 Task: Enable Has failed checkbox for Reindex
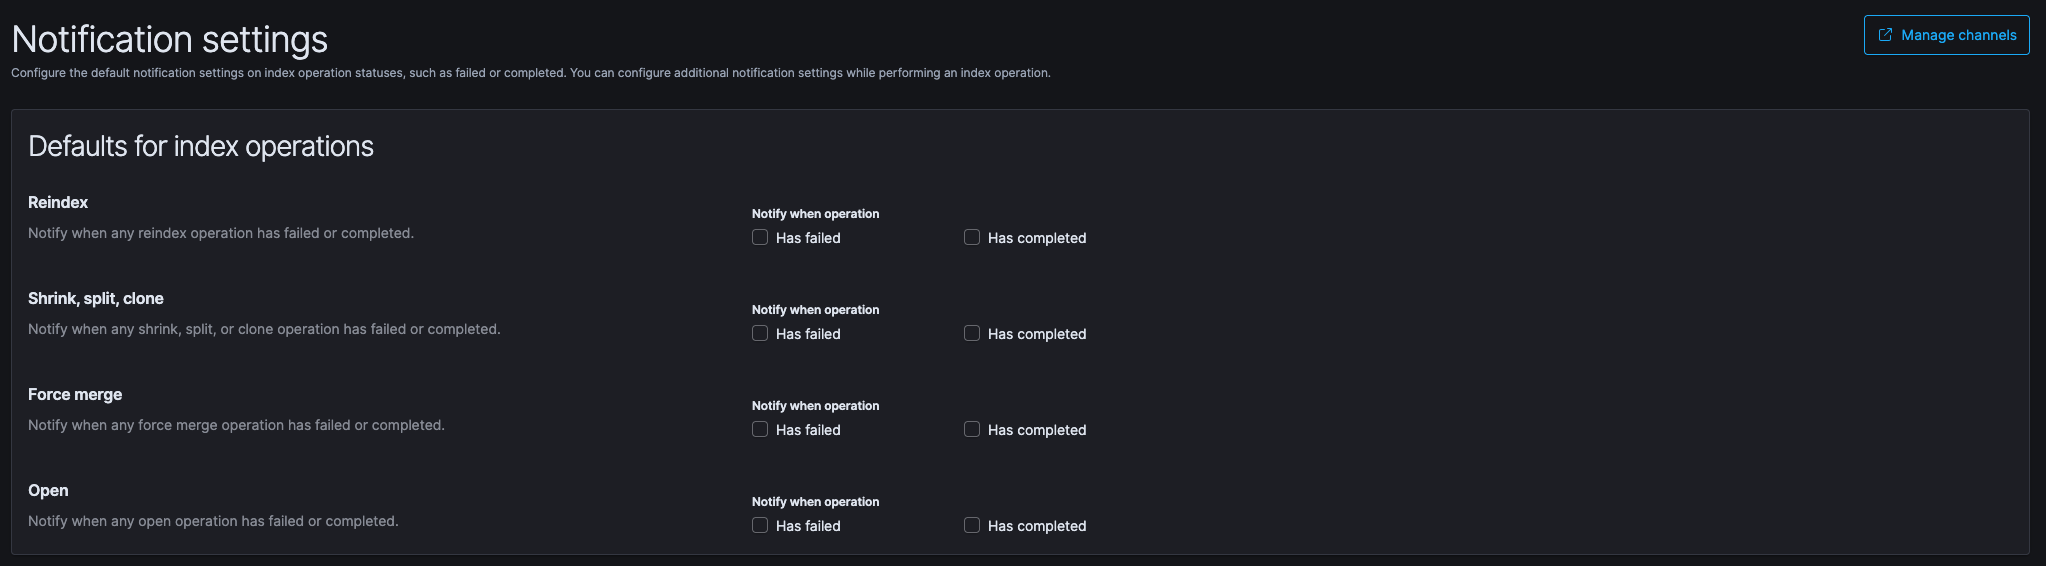(760, 238)
